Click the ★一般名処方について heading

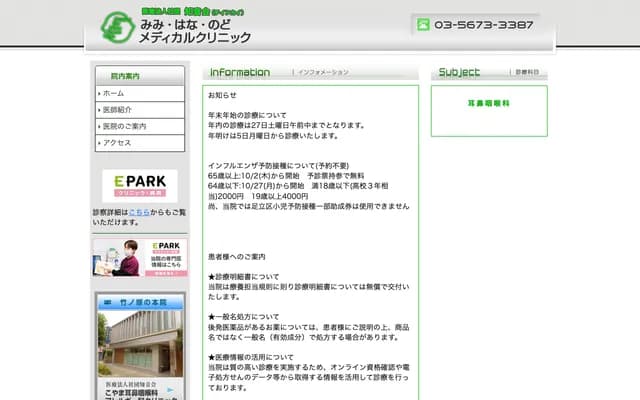pos(244,317)
